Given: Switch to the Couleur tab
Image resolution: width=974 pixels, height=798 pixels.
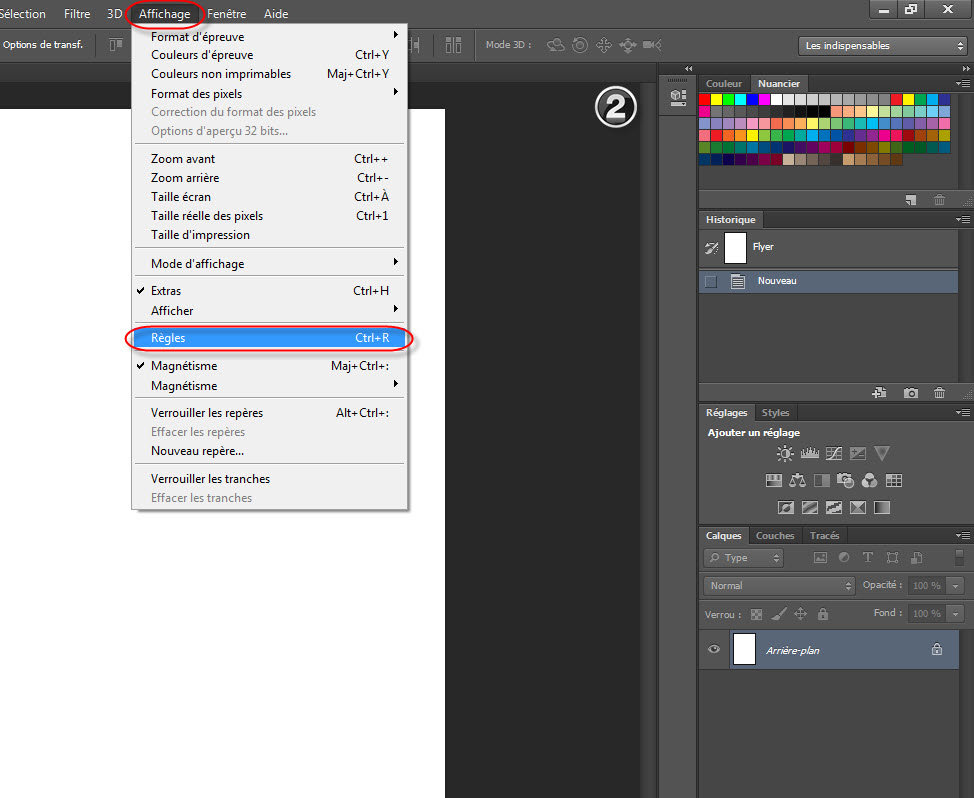Looking at the screenshot, I should pyautogui.click(x=724, y=83).
